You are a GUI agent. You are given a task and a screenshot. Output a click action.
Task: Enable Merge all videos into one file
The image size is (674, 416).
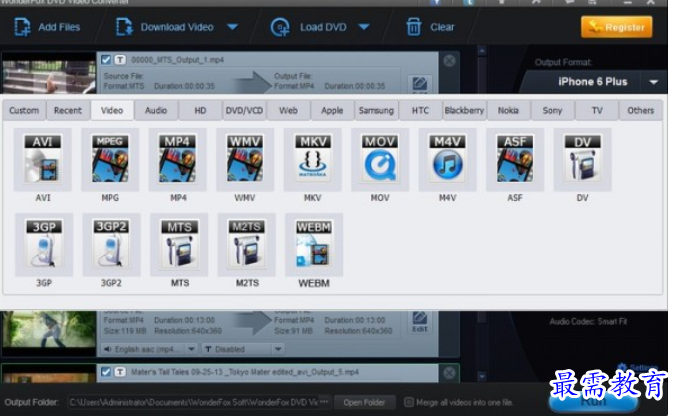pyautogui.click(x=409, y=403)
